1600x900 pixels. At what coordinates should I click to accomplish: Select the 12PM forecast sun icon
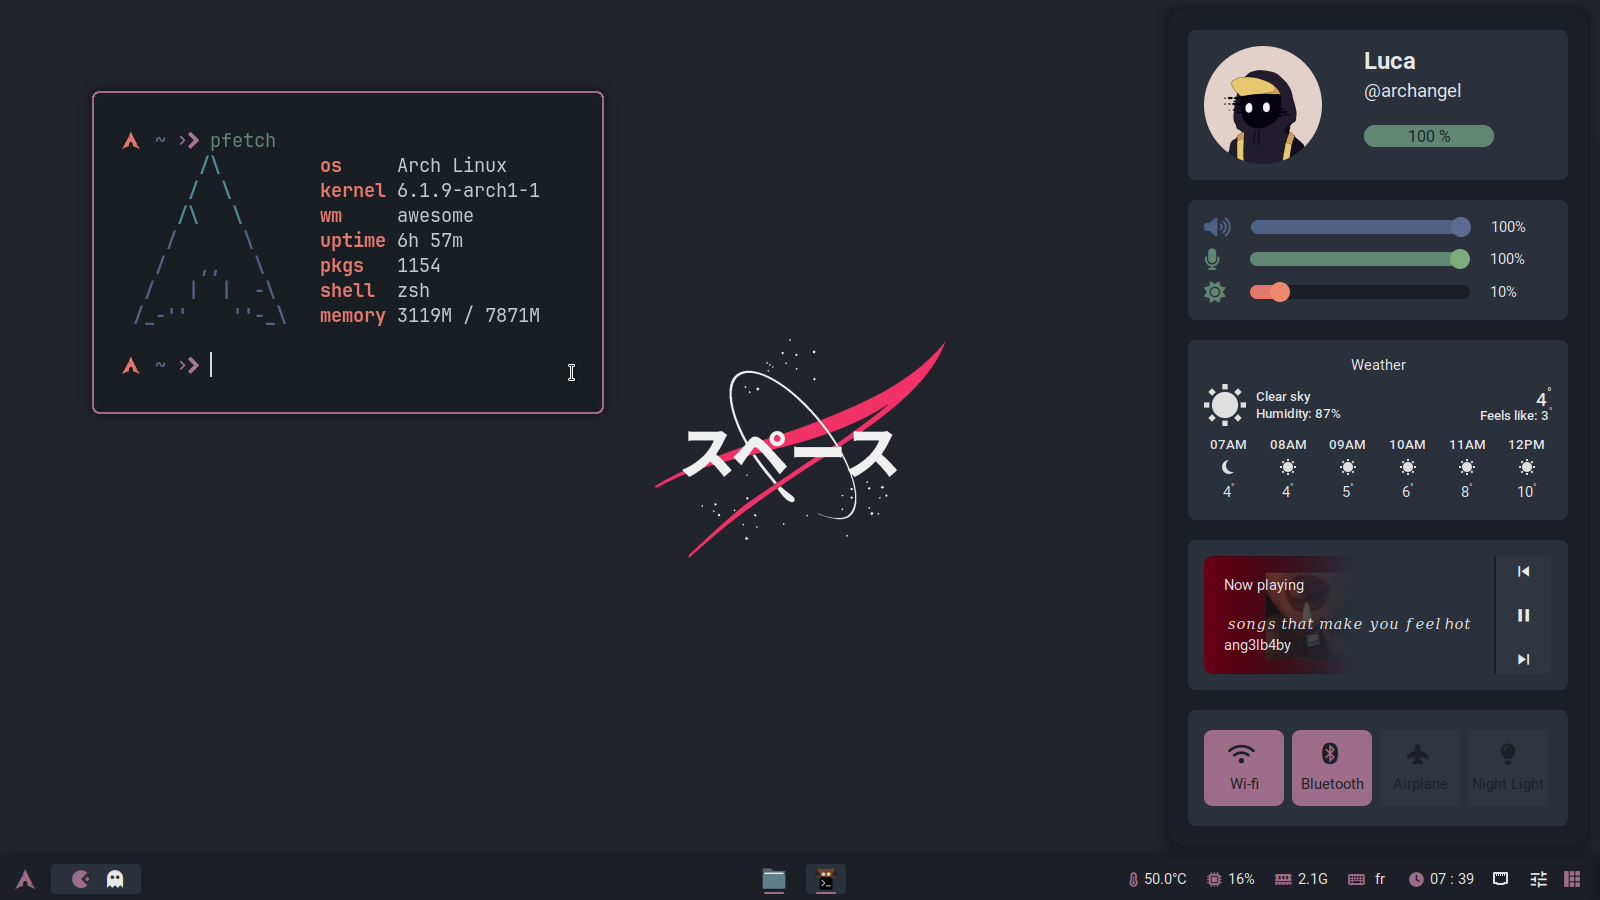coord(1527,467)
